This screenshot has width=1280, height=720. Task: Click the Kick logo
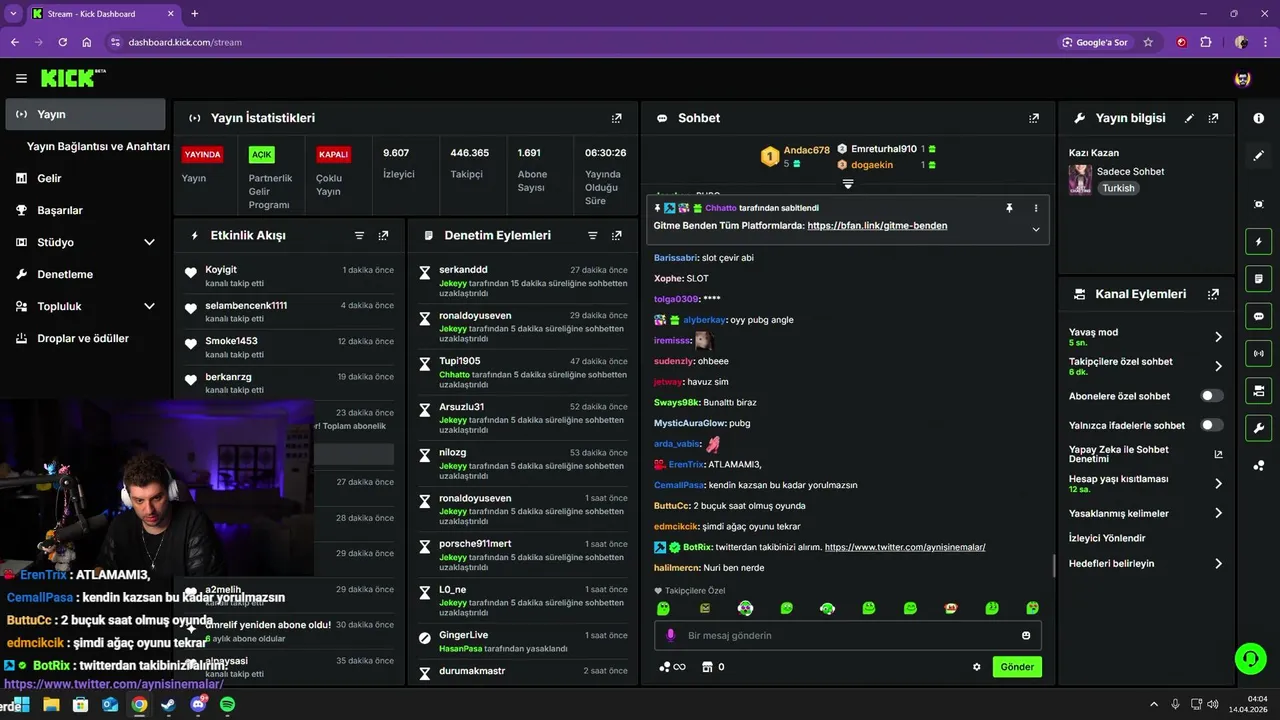72,78
